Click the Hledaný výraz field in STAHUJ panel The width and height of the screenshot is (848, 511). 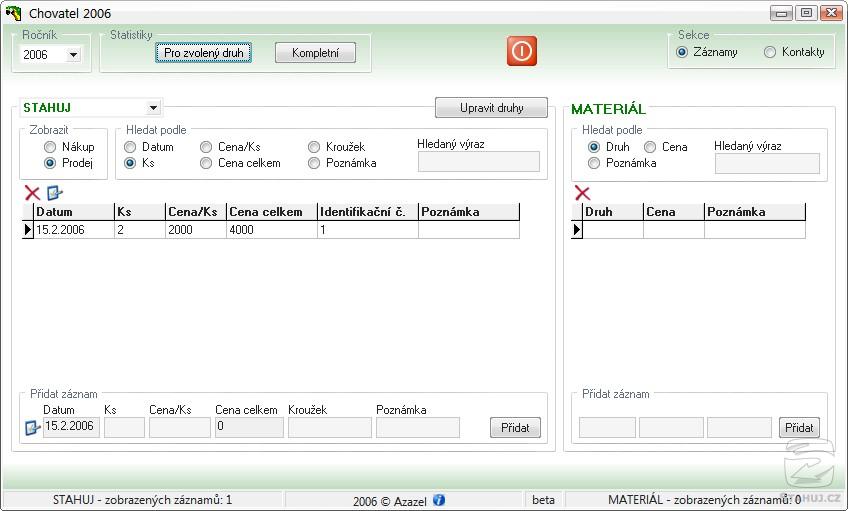tap(478, 162)
